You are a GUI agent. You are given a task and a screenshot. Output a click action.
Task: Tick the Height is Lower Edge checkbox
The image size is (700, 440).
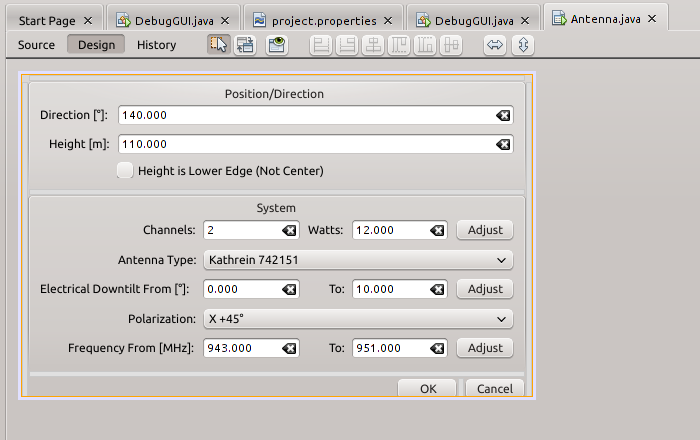coord(125,170)
